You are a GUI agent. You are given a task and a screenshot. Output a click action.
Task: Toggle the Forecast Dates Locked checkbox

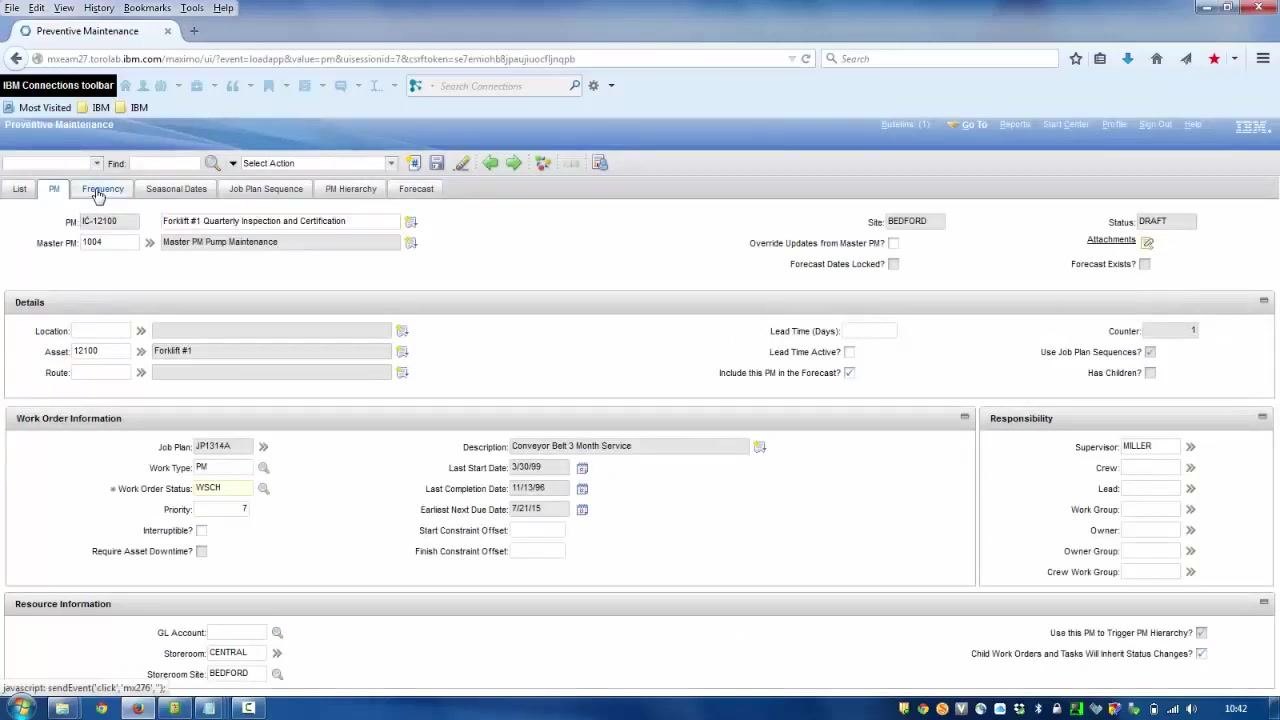point(894,264)
